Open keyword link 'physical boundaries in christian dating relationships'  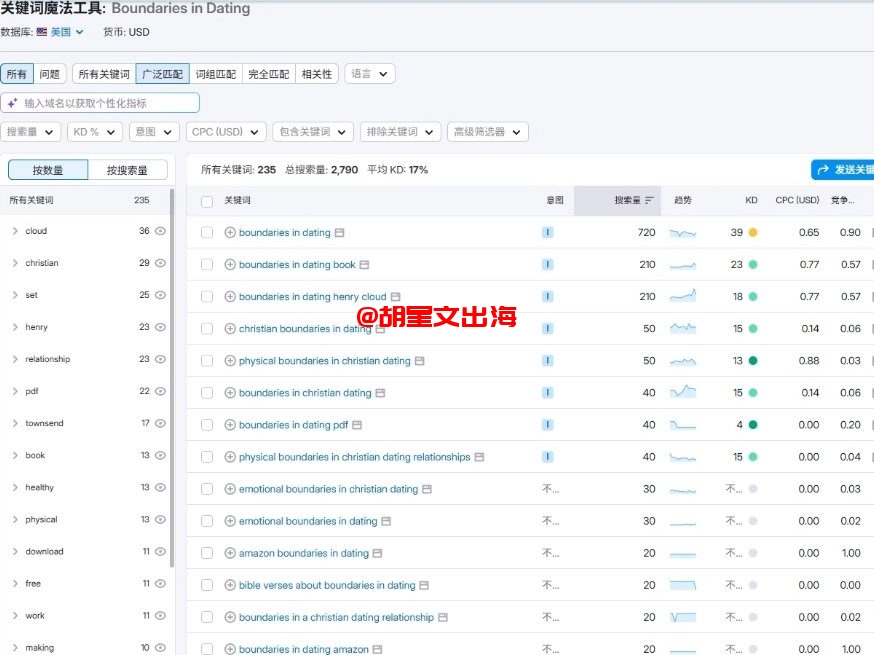coord(355,457)
